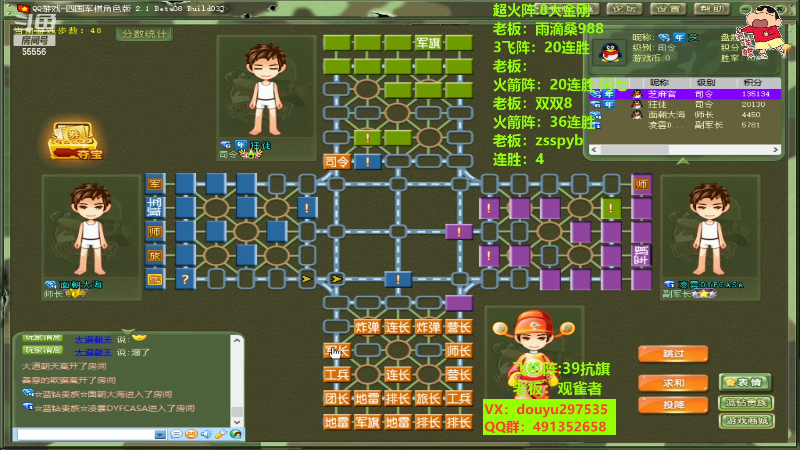This screenshot has height=450, width=800.
Task: Click the green exclamation piece in right camp
Action: [x=611, y=208]
